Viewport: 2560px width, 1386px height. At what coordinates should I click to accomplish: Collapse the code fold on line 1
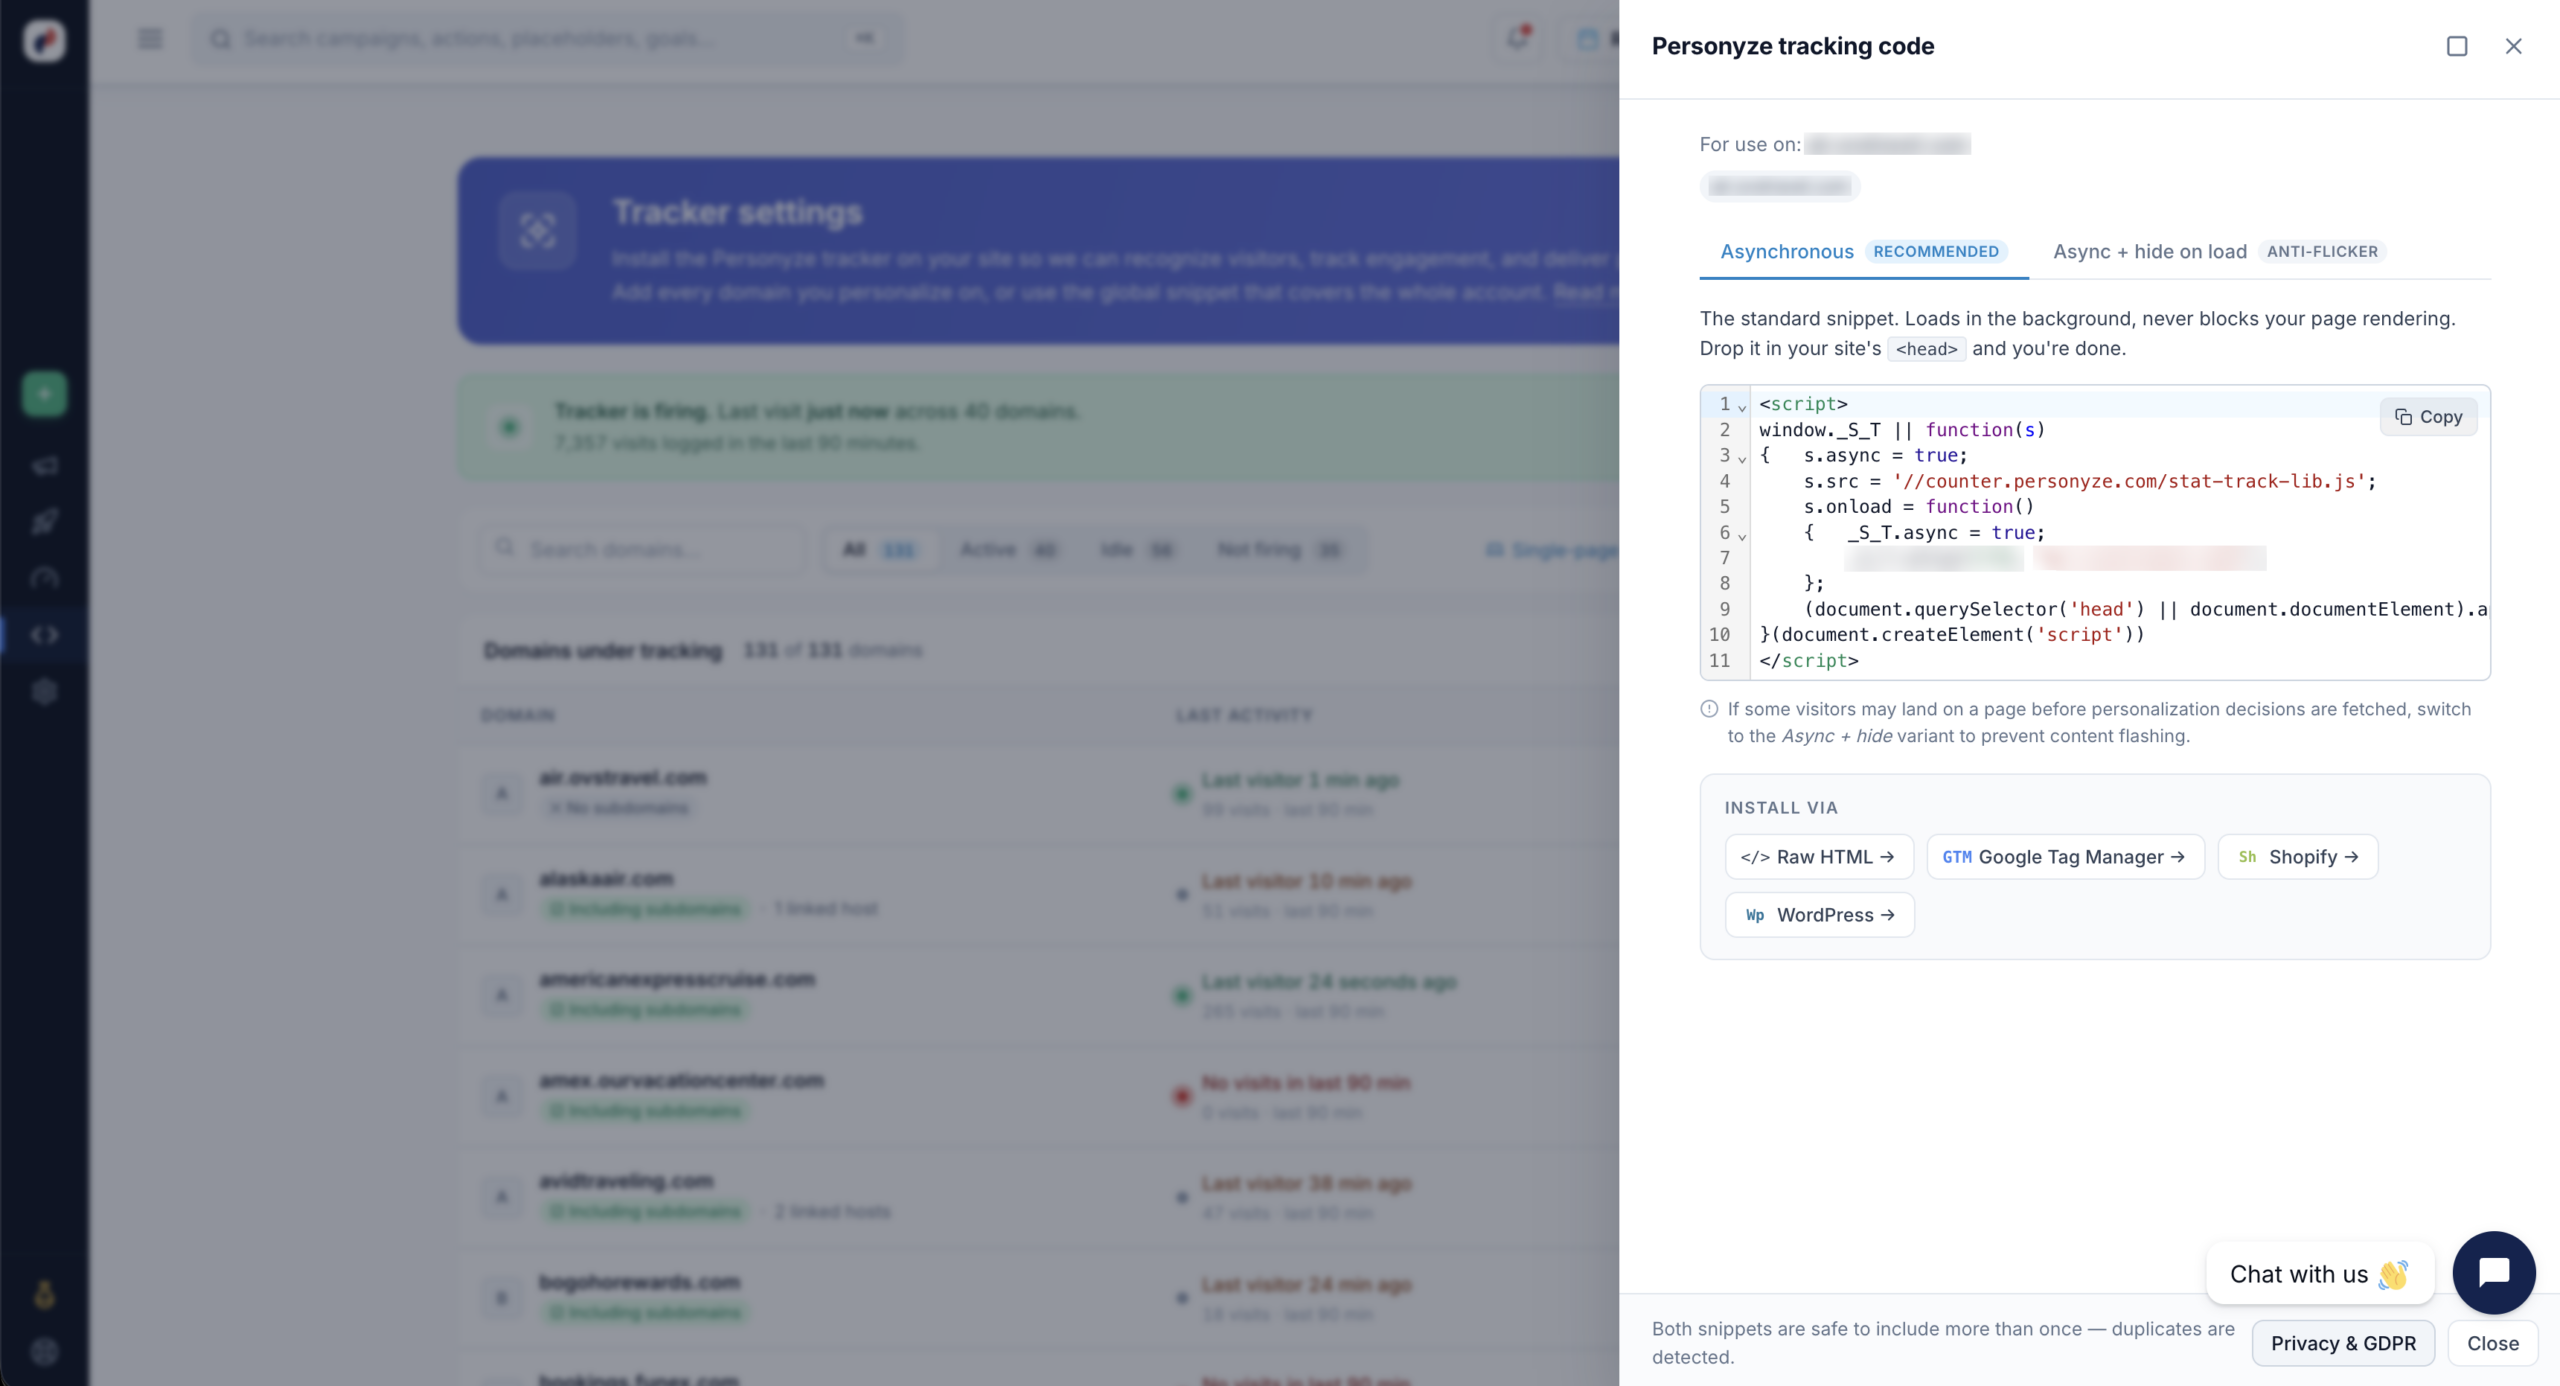pyautogui.click(x=1742, y=407)
